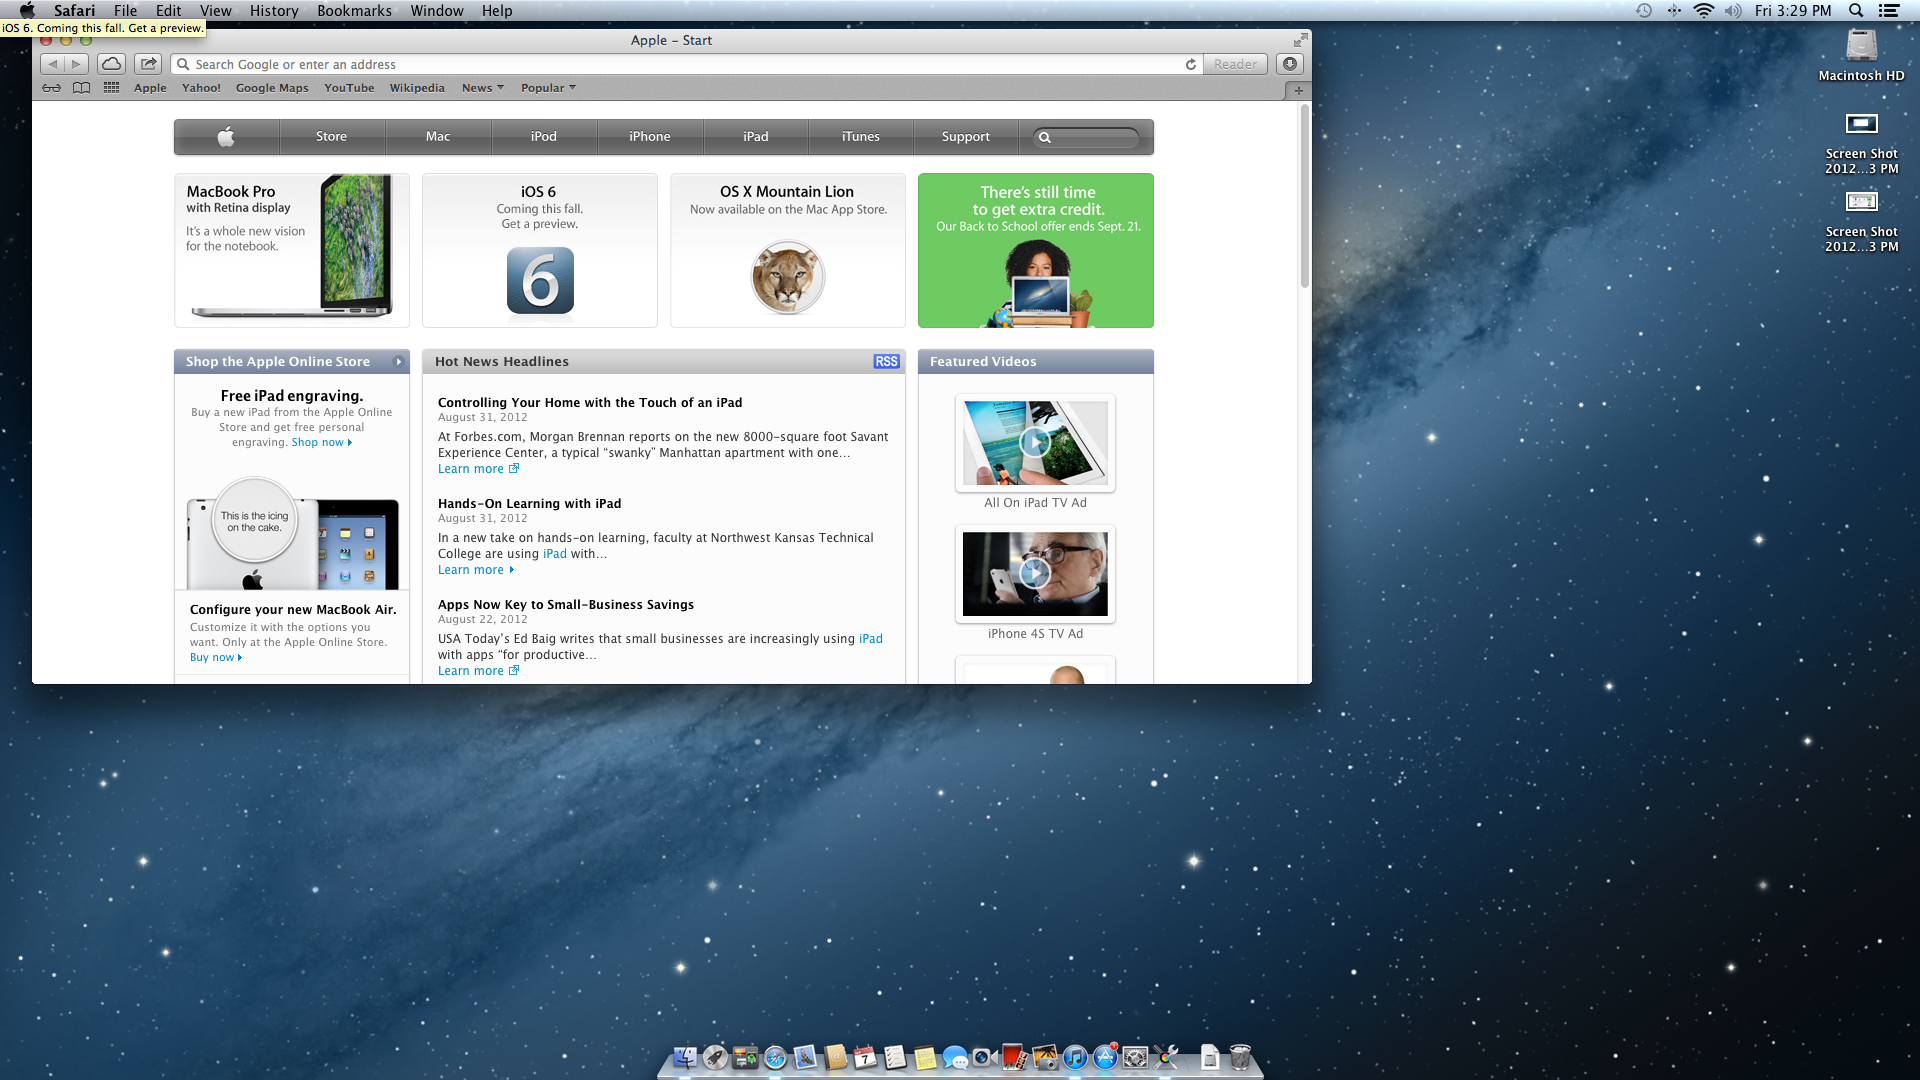The height and width of the screenshot is (1080, 1920).
Task: Open FaceTime camera icon in Dock
Action: click(984, 1057)
